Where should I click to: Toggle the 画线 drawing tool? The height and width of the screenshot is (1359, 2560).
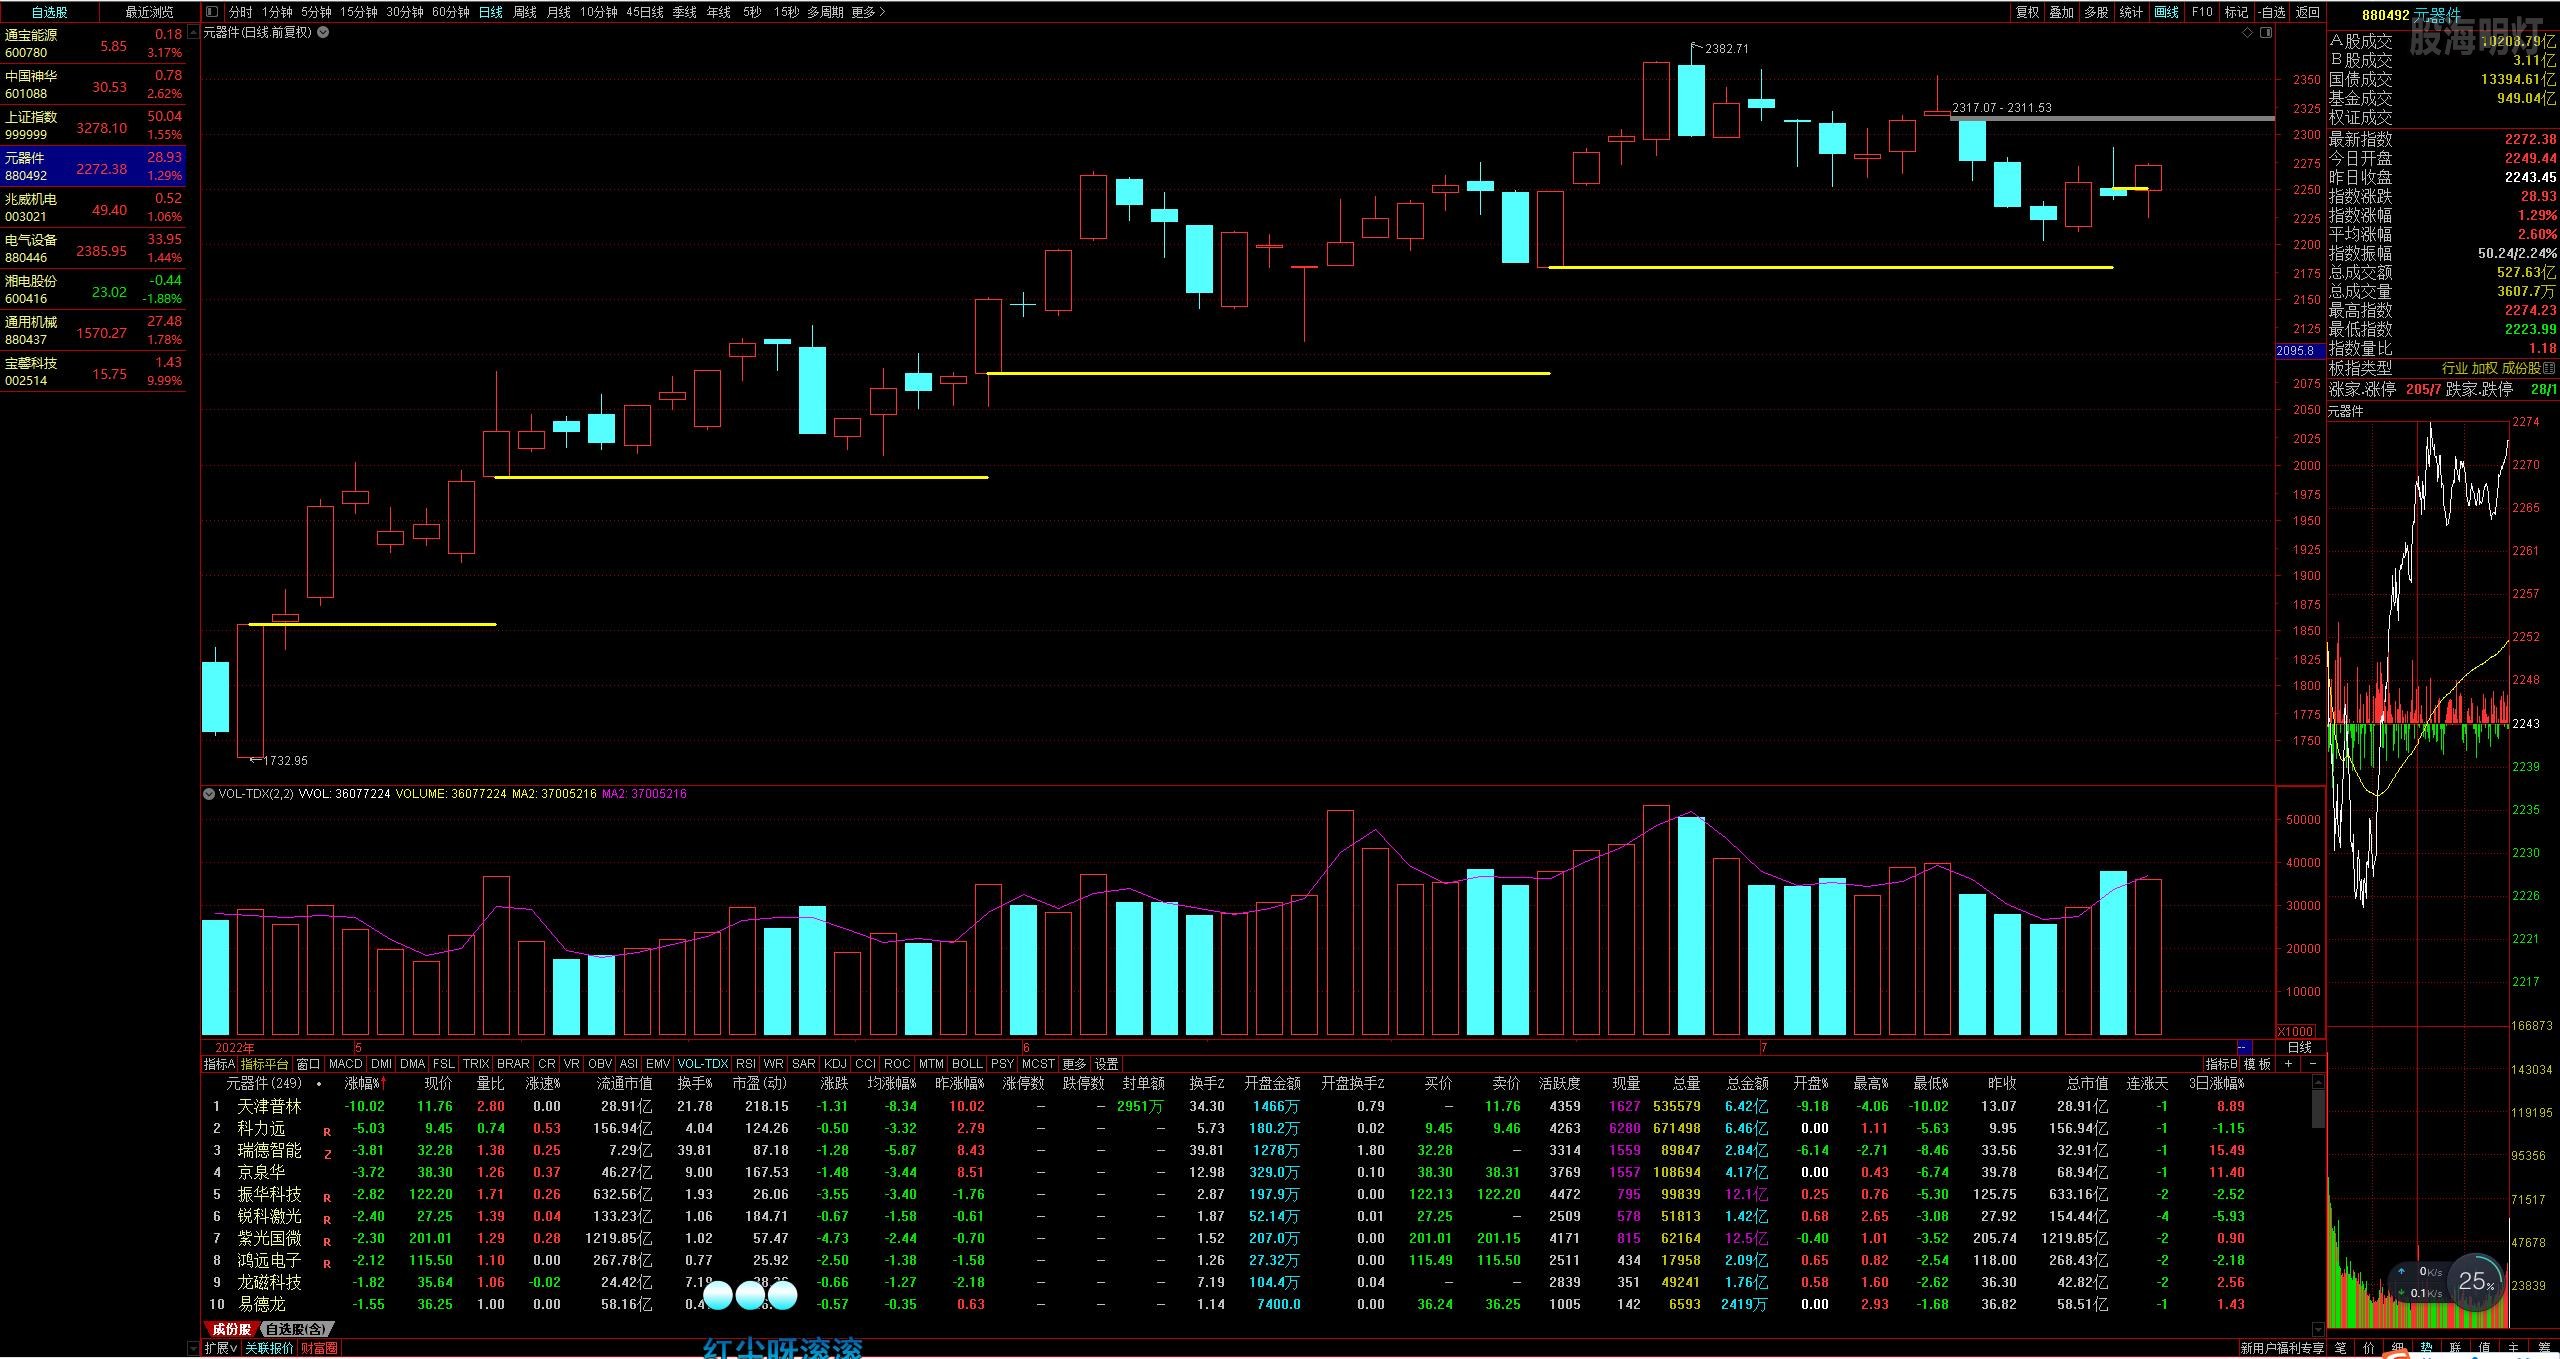2166,12
